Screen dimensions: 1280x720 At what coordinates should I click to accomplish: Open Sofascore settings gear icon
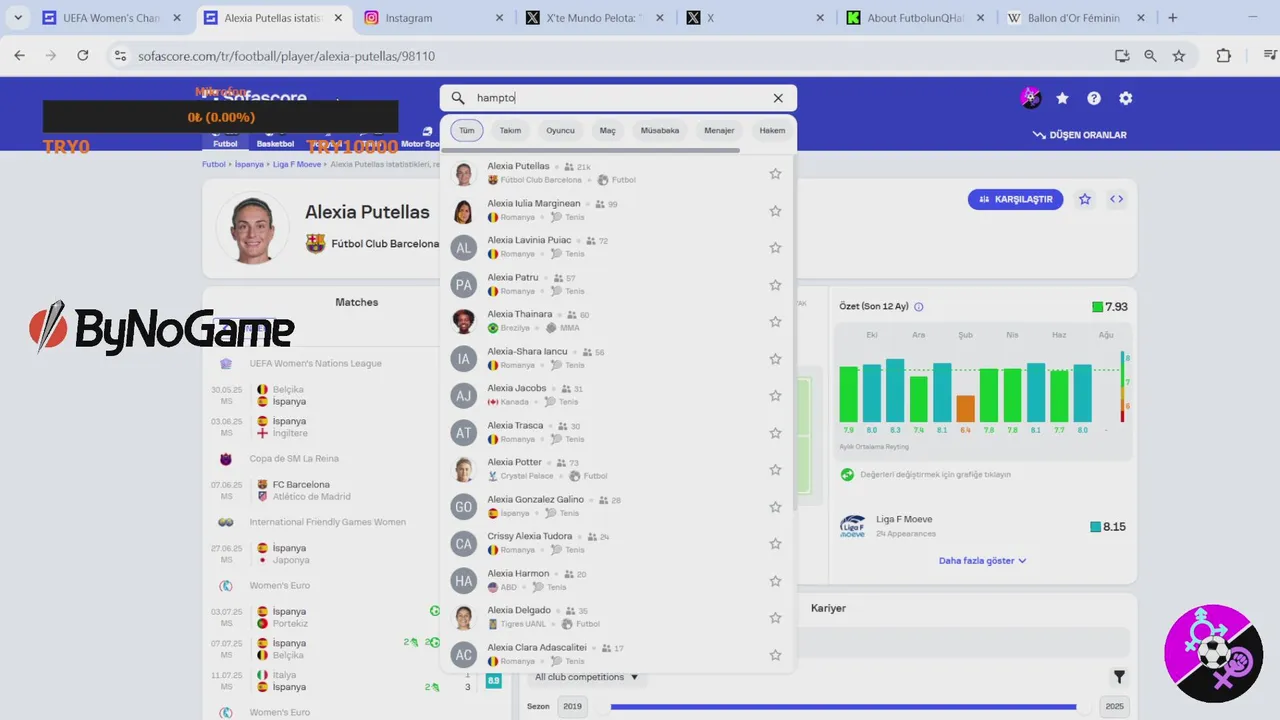click(1126, 98)
